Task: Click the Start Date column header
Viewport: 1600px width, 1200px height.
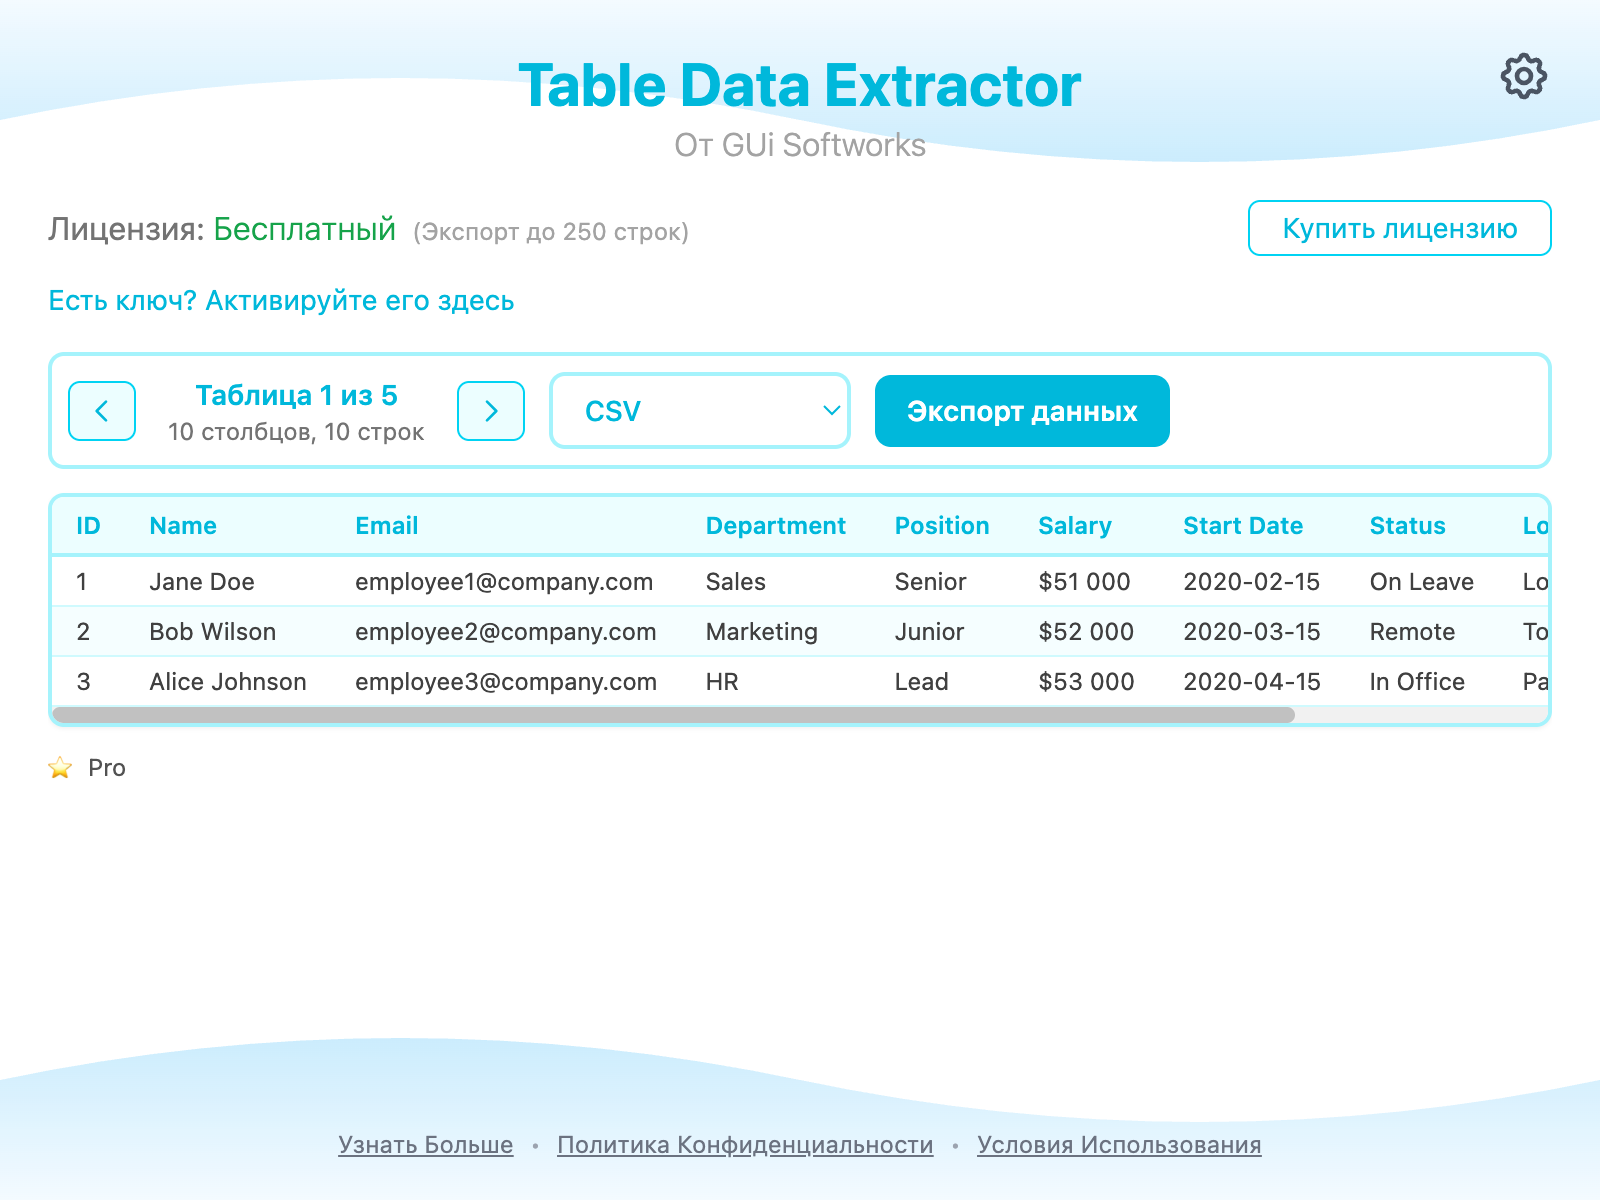Action: click(1243, 526)
